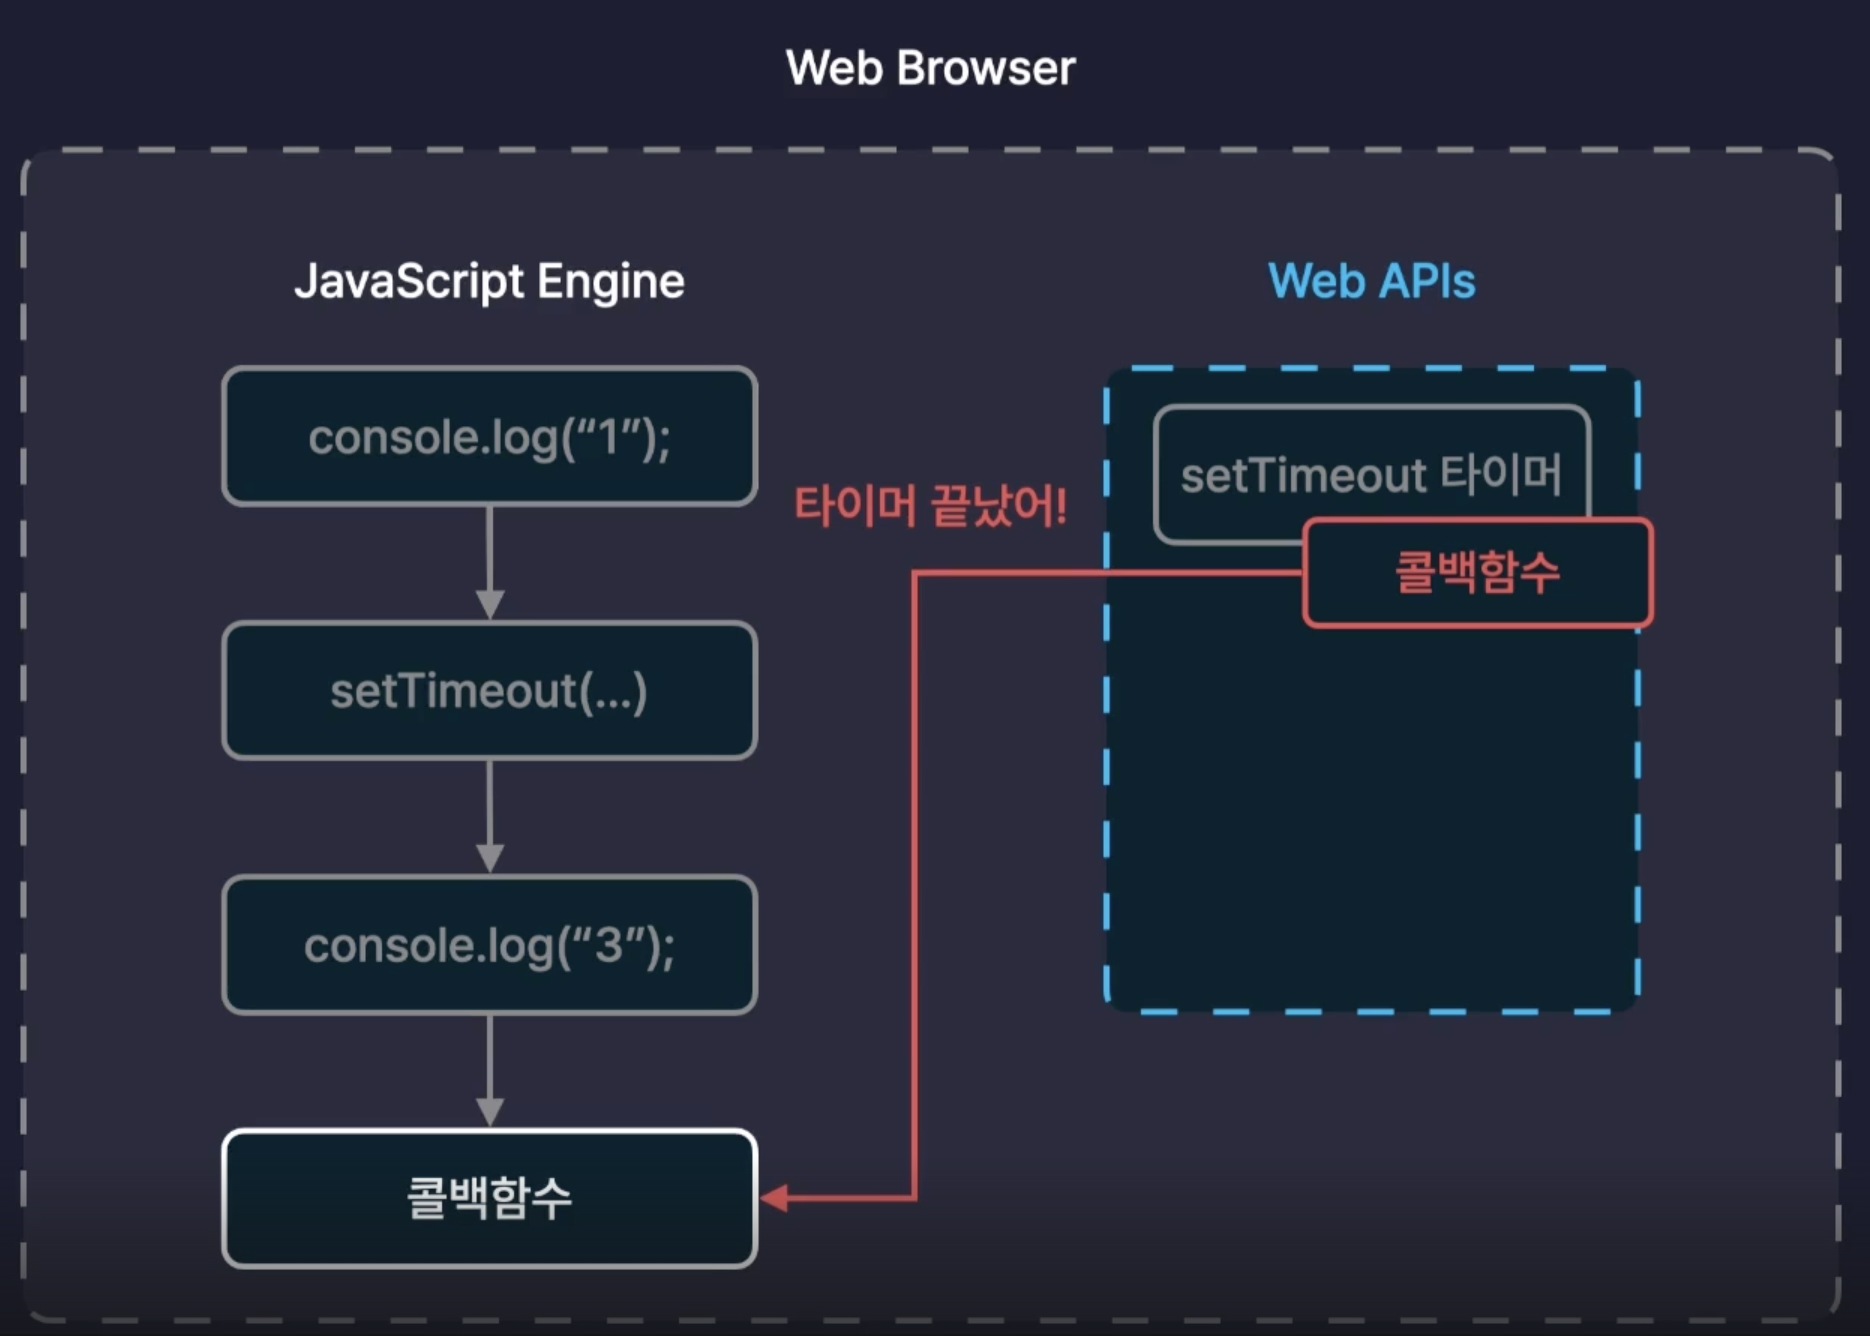Select the setTimeout(...) box
1870x1336 pixels.
(489, 691)
